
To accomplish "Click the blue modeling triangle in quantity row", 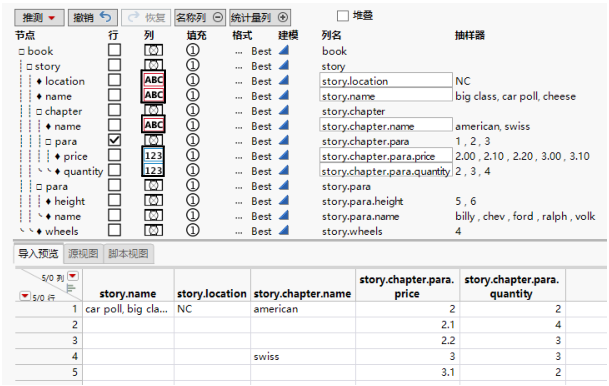I will pos(284,170).
